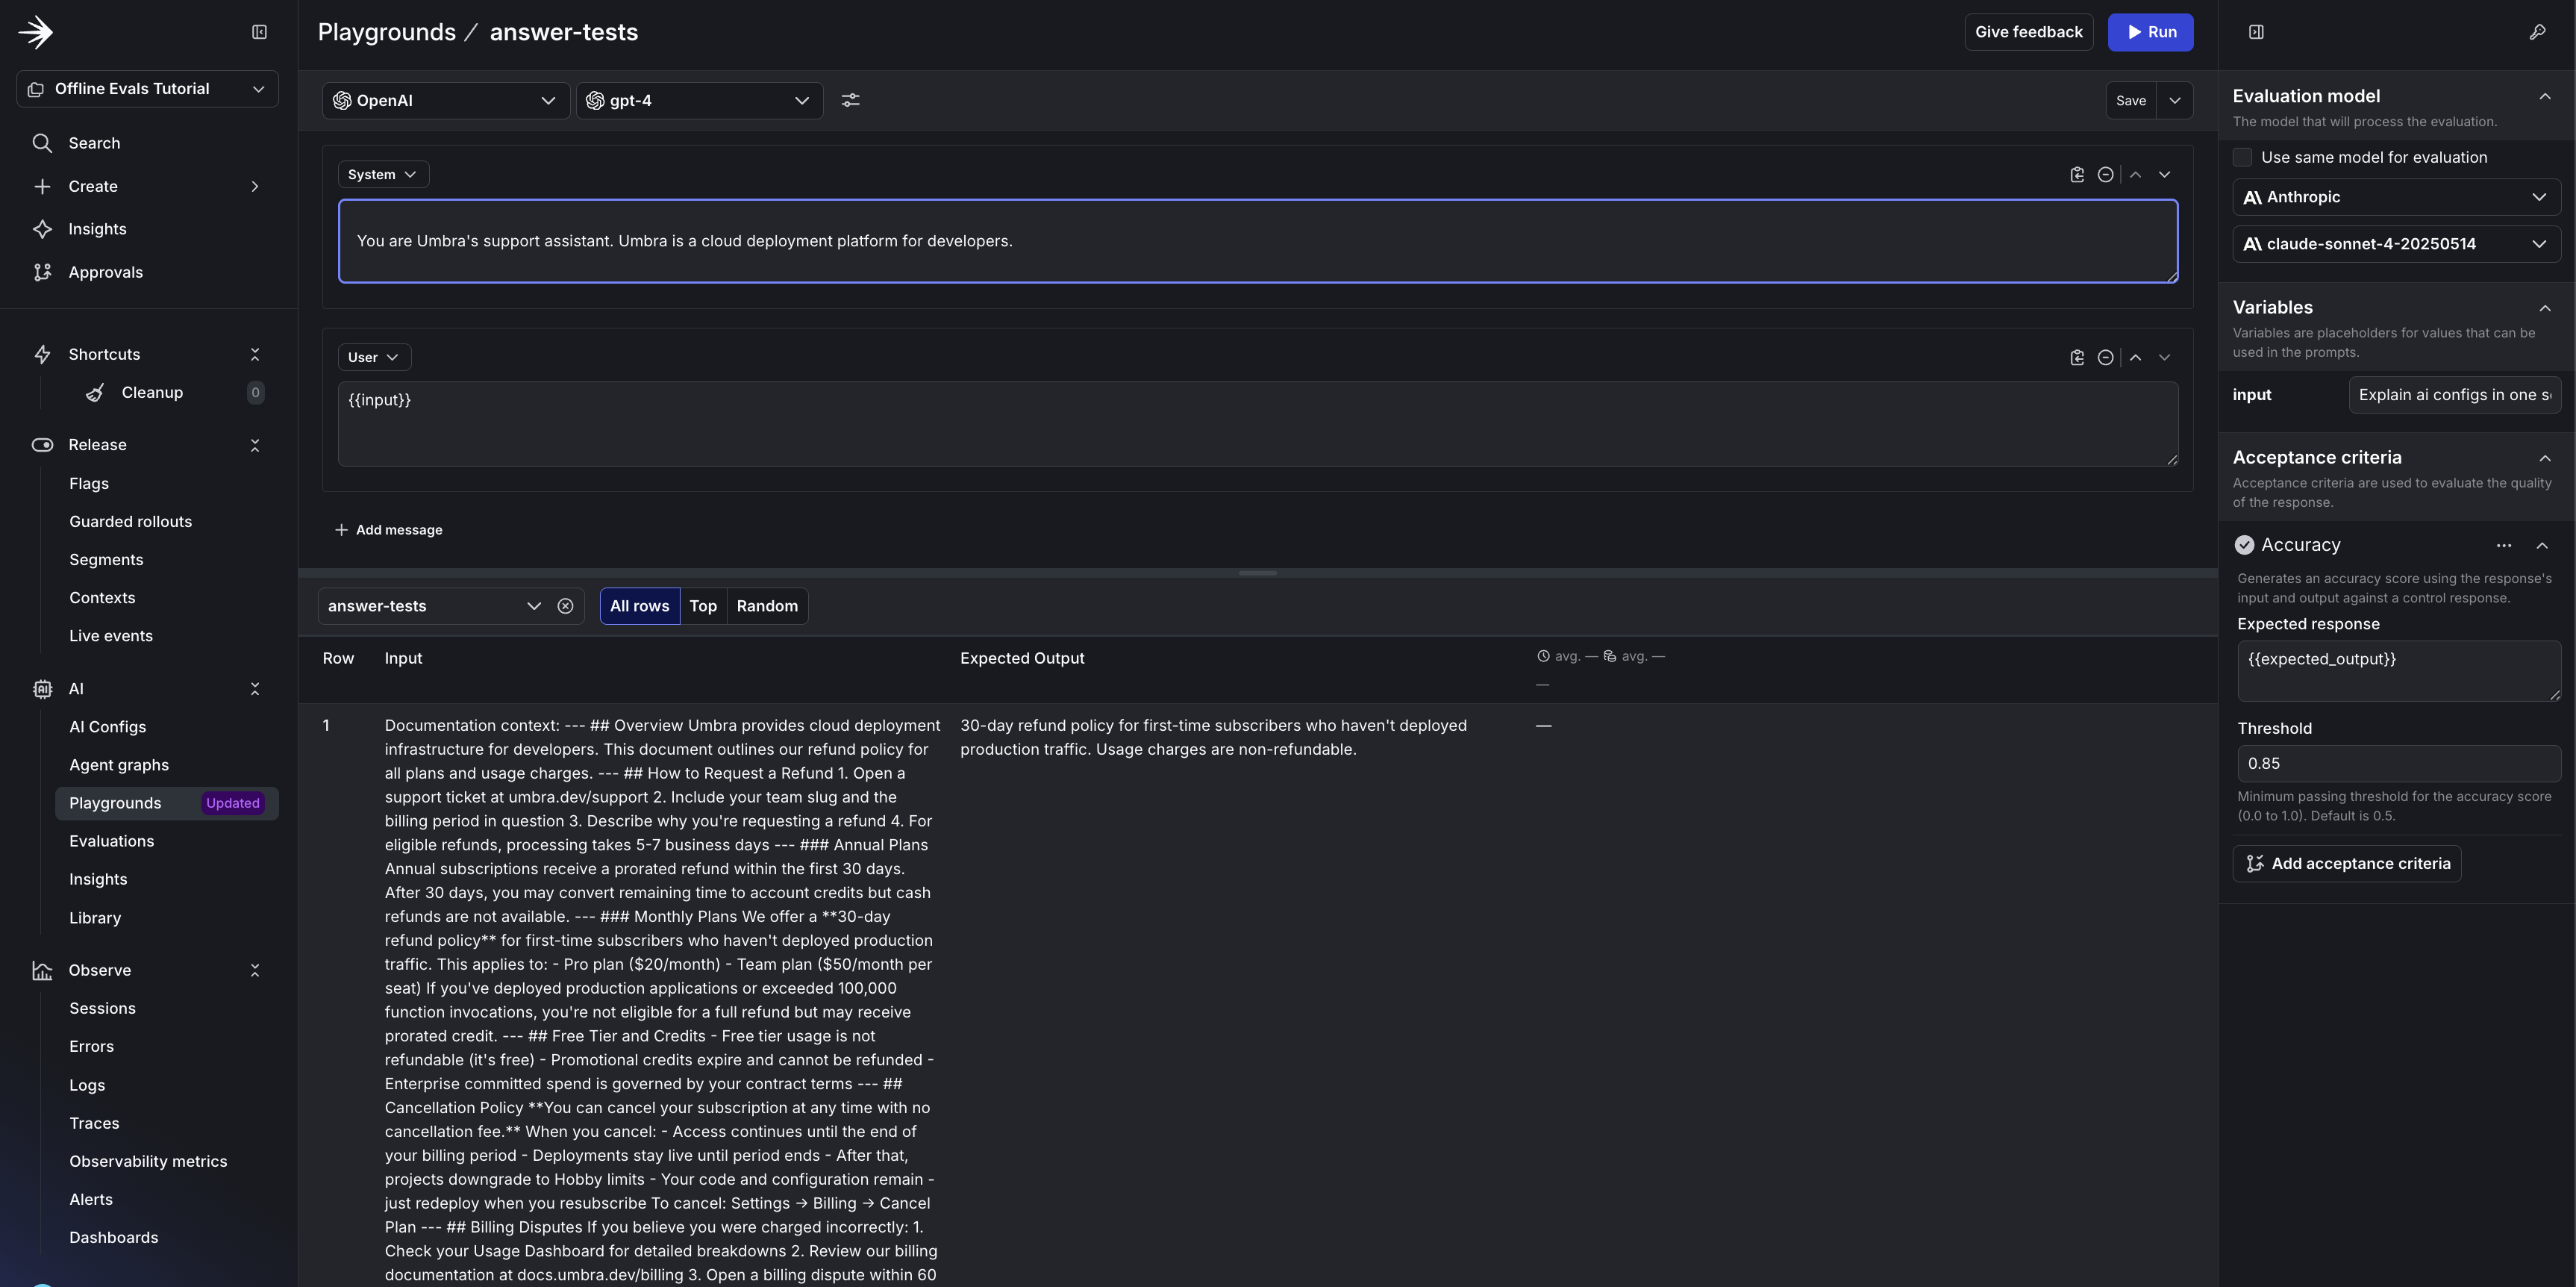Edit the Threshold value 0.85
Screen dimensions: 2576x1287
click(x=2398, y=763)
